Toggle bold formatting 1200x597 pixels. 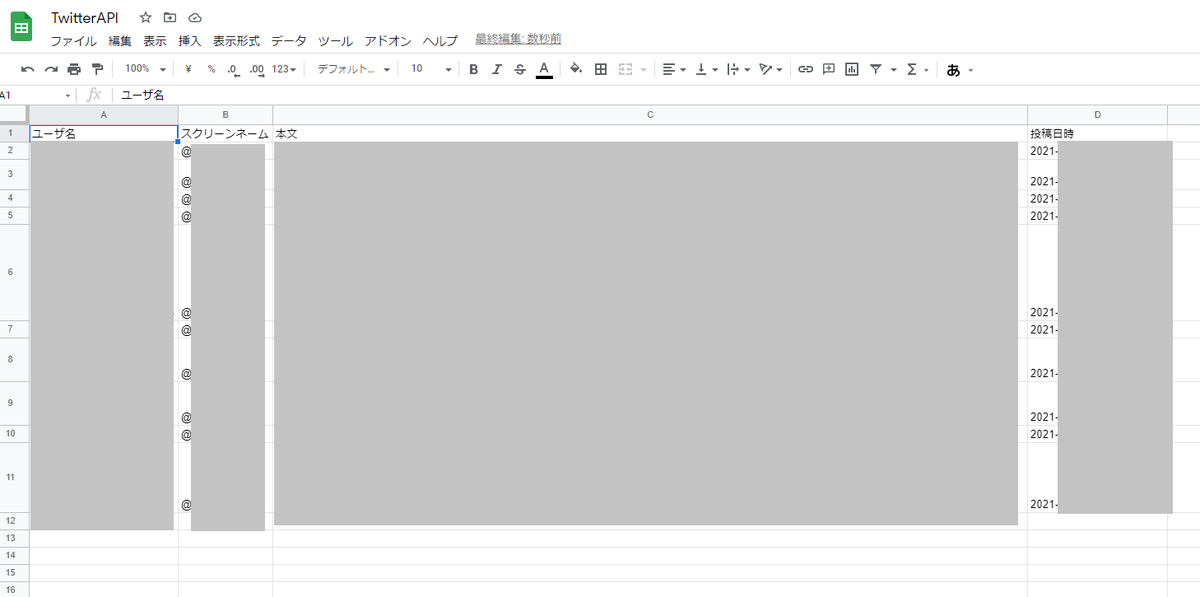[473, 69]
